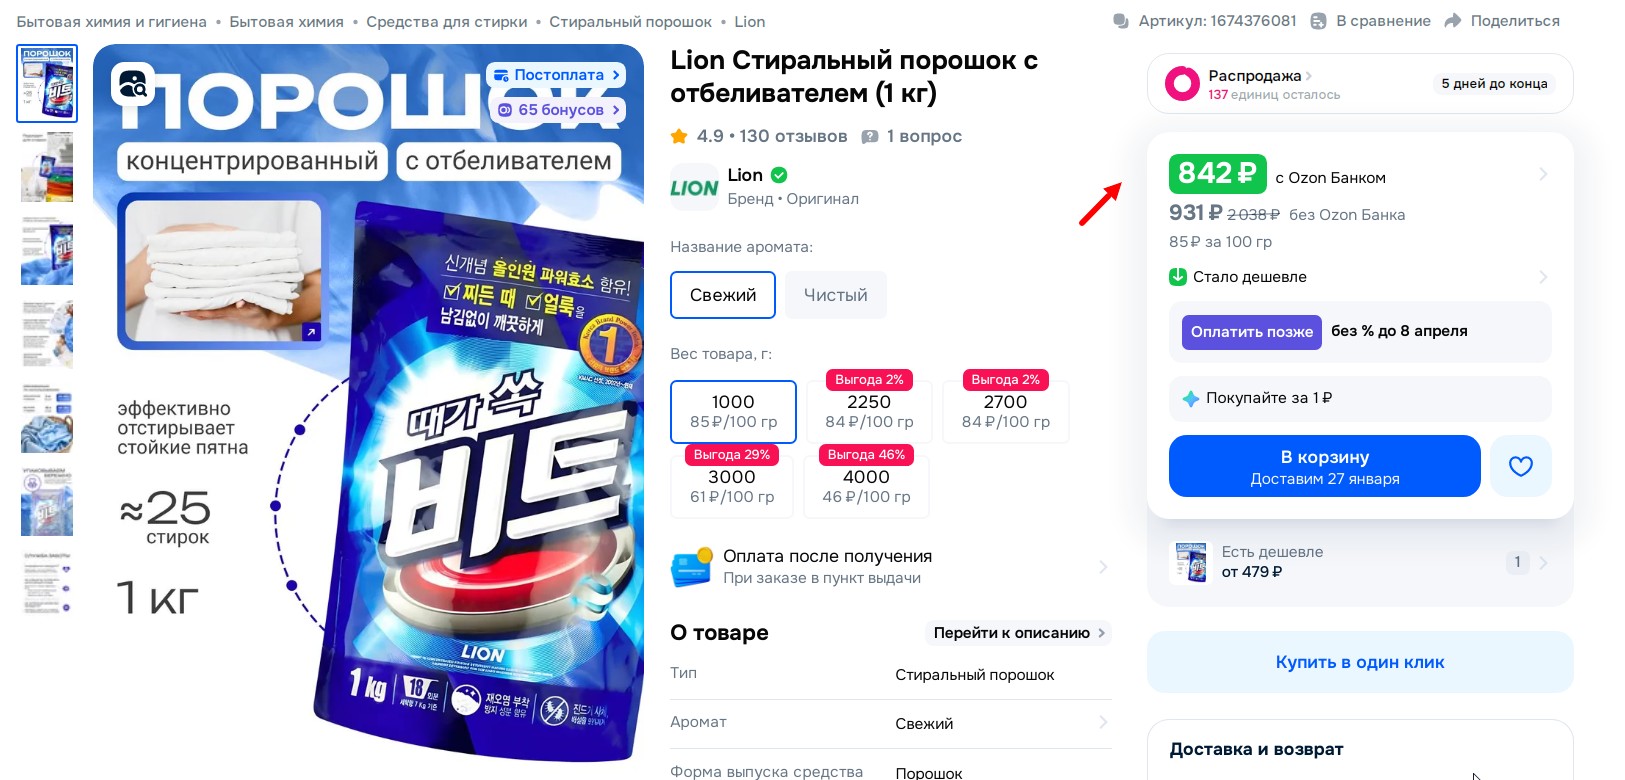
Task: Select the Свежий aroma option
Action: (723, 295)
